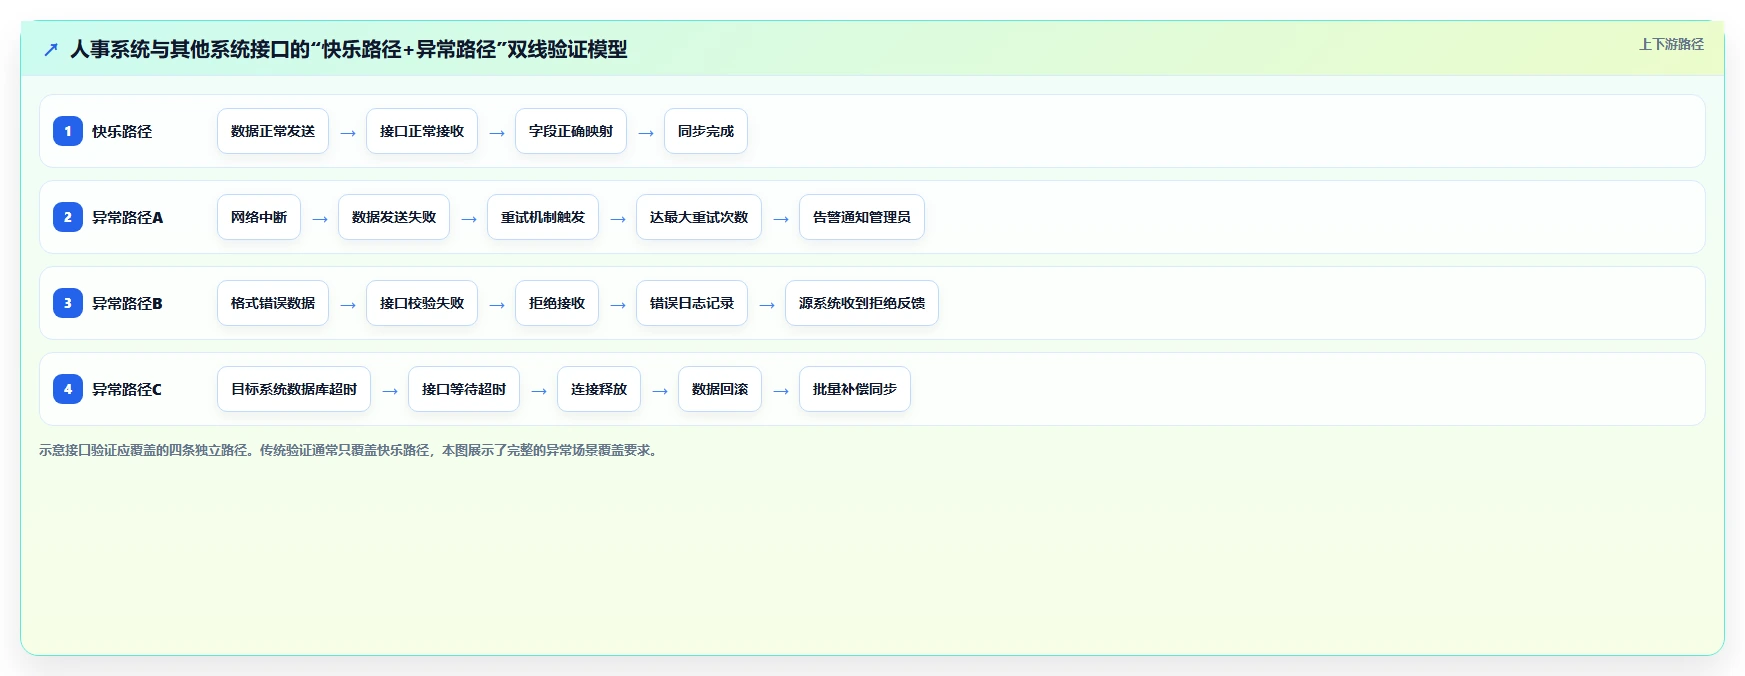Click the number 2 badge for 异常路径A
The width and height of the screenshot is (1745, 676).
coord(68,217)
